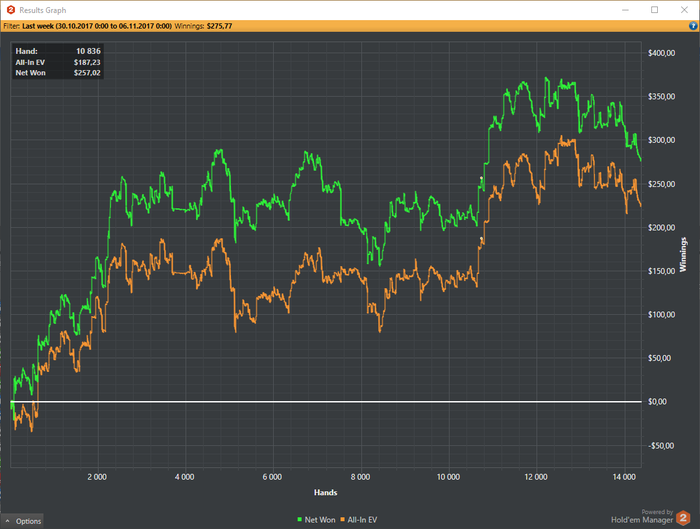Minimize the Results Graph window

click(x=625, y=10)
